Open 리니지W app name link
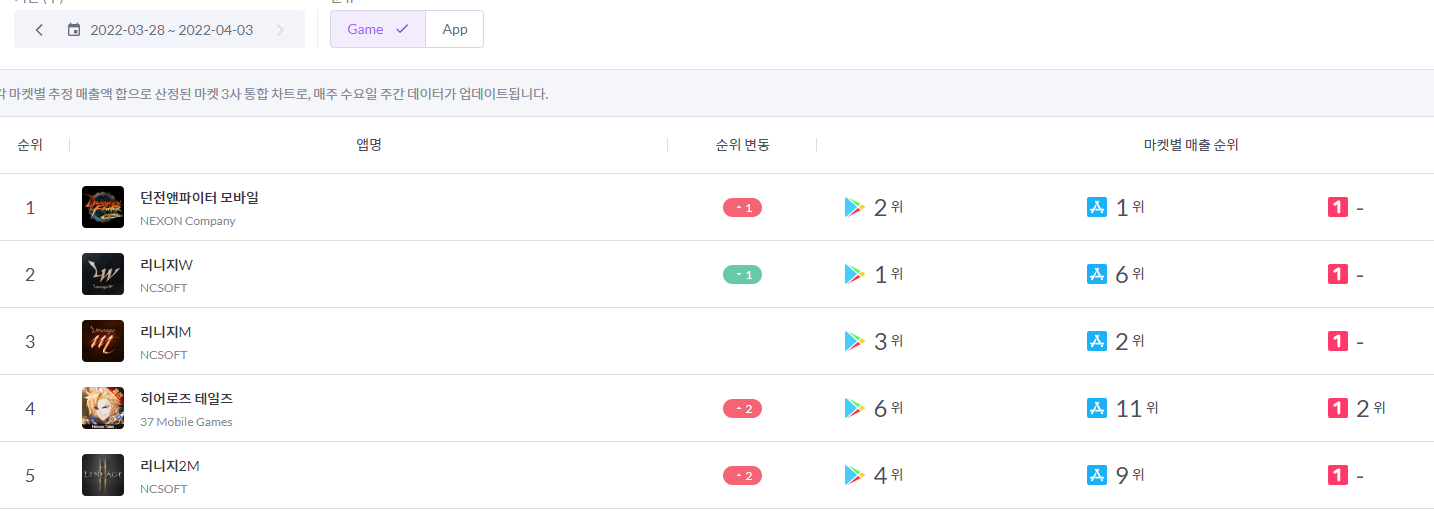 (x=166, y=264)
